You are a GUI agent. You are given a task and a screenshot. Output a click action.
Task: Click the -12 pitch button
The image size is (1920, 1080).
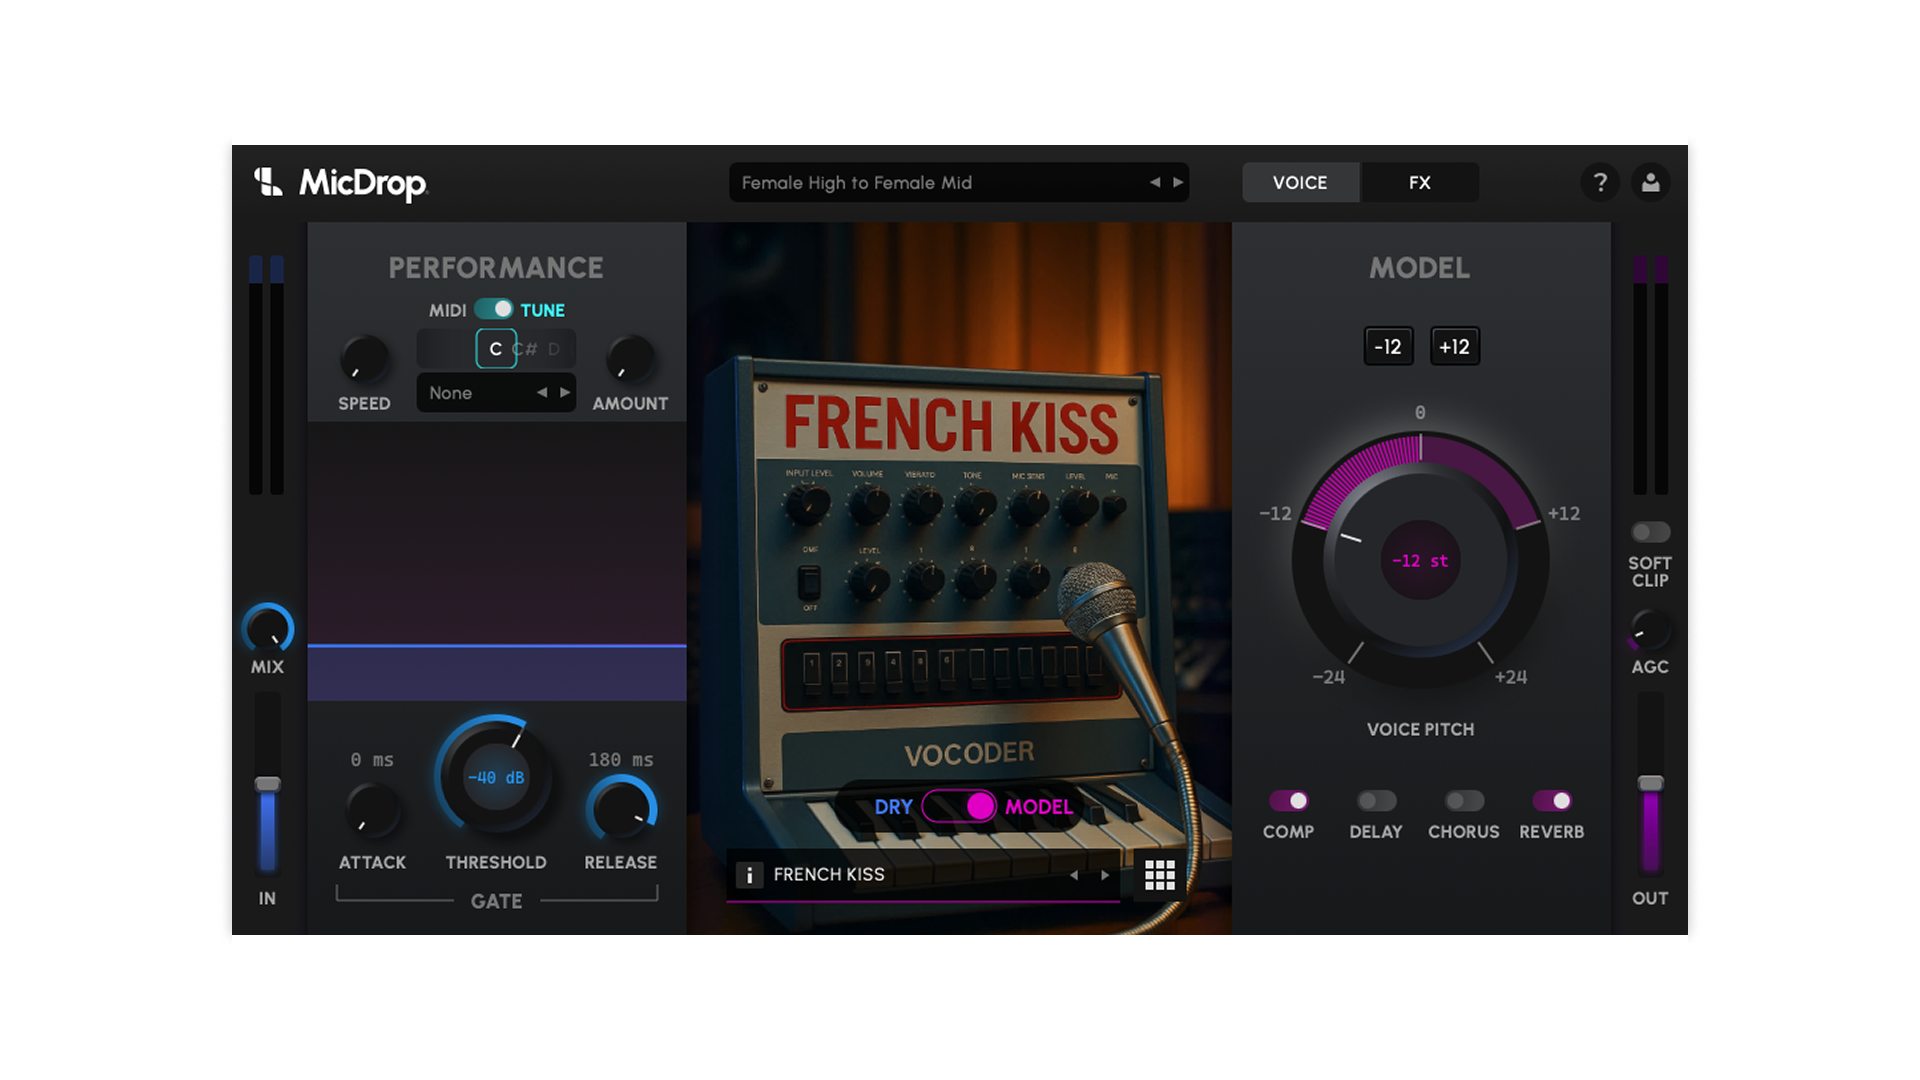coord(1388,347)
